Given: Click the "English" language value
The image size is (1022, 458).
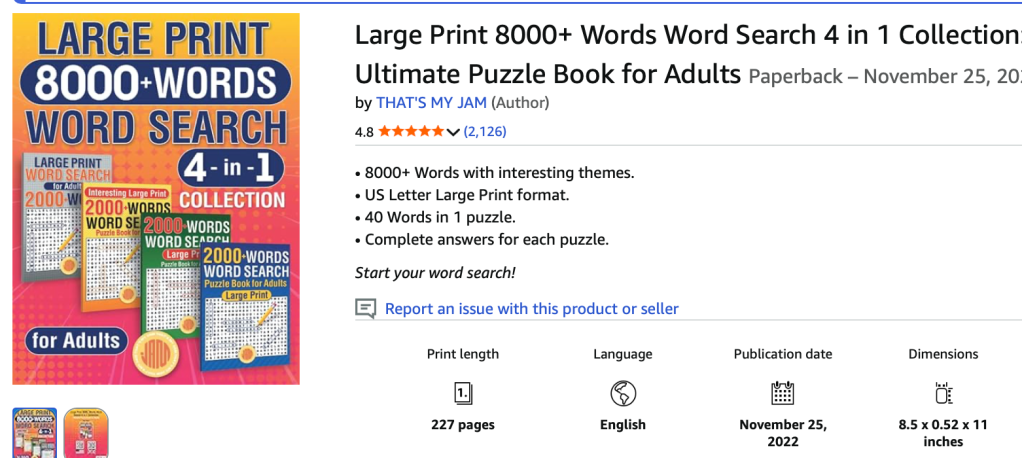Looking at the screenshot, I should coord(623,425).
